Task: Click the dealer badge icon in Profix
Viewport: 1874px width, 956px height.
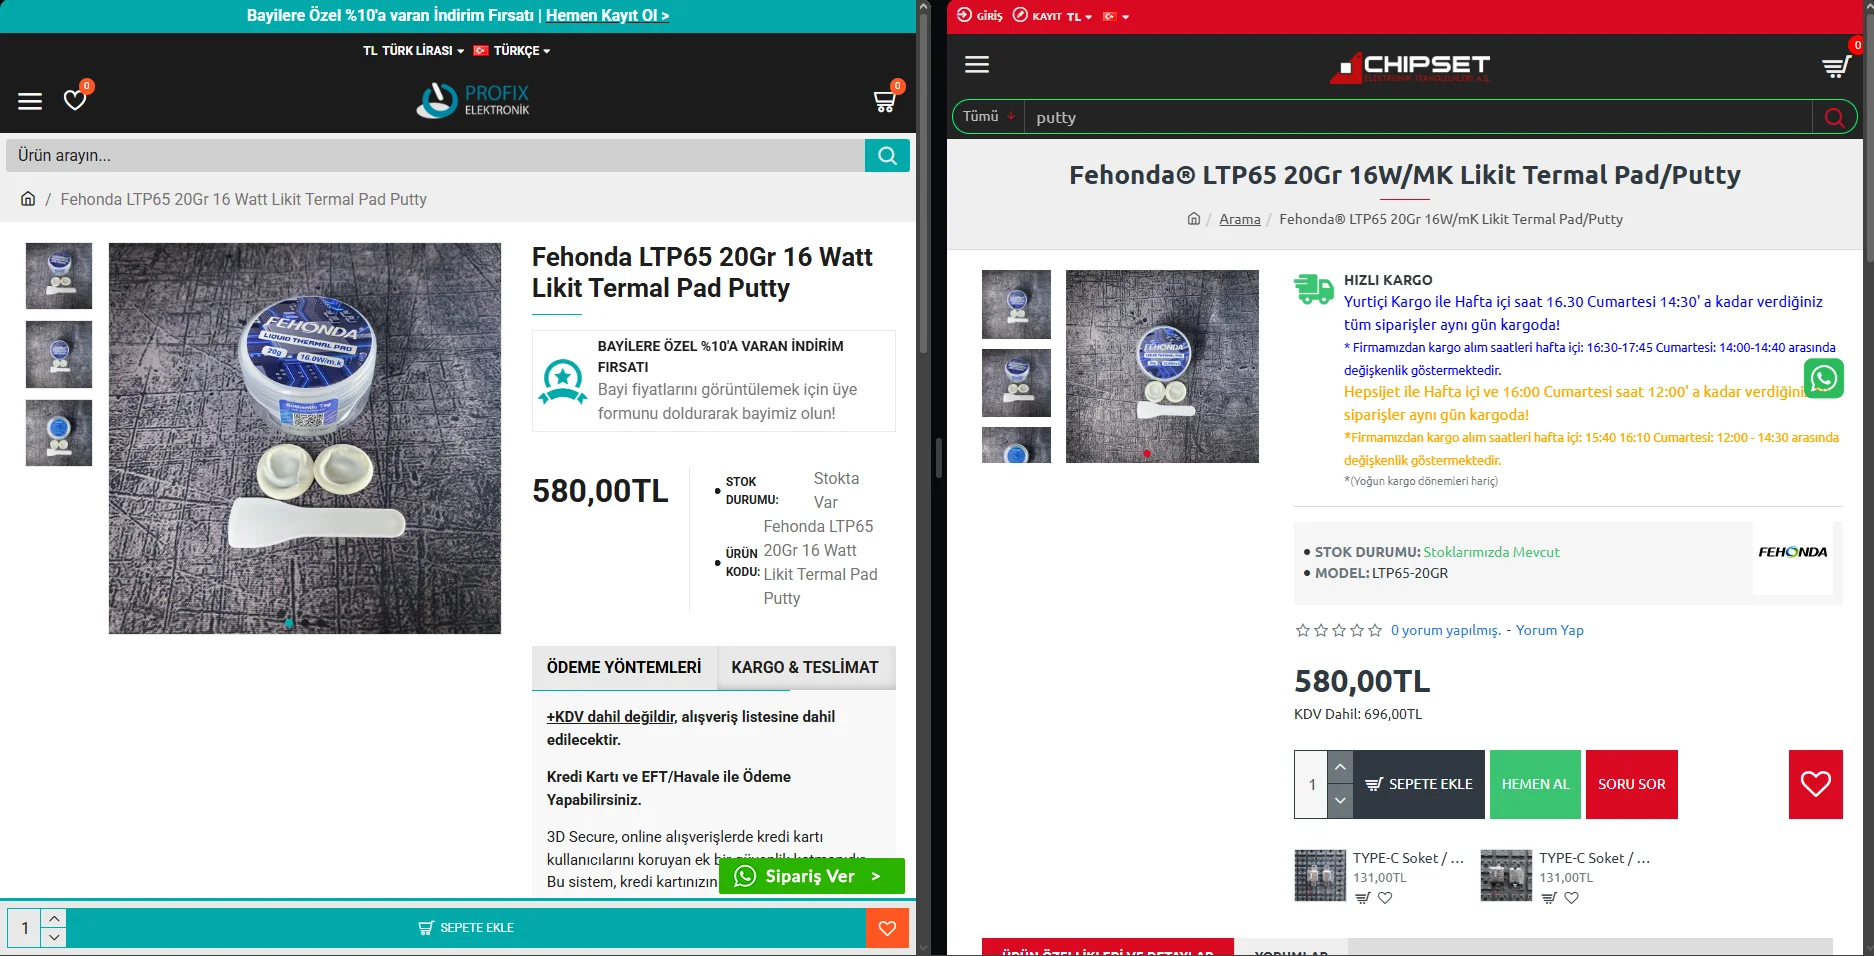Action: [x=563, y=382]
